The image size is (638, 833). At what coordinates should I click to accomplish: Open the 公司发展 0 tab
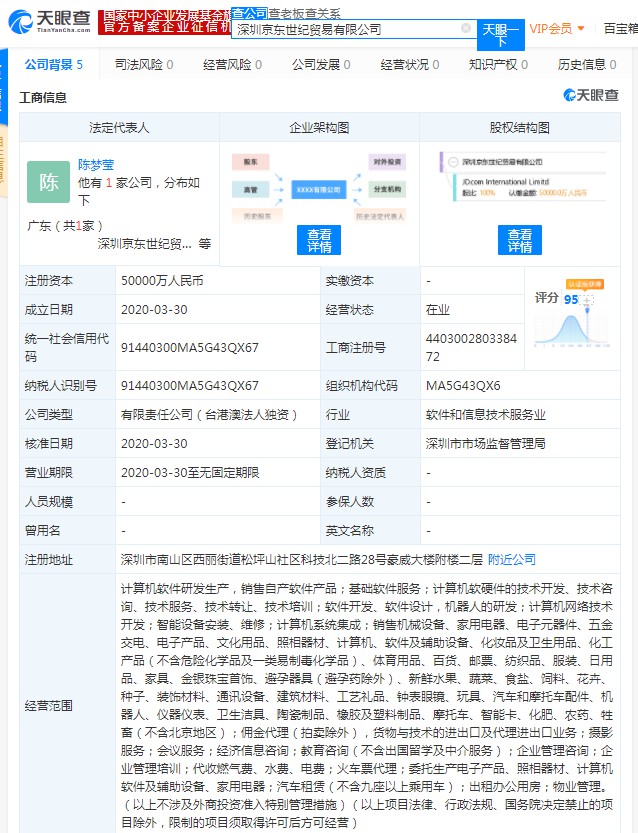point(321,65)
